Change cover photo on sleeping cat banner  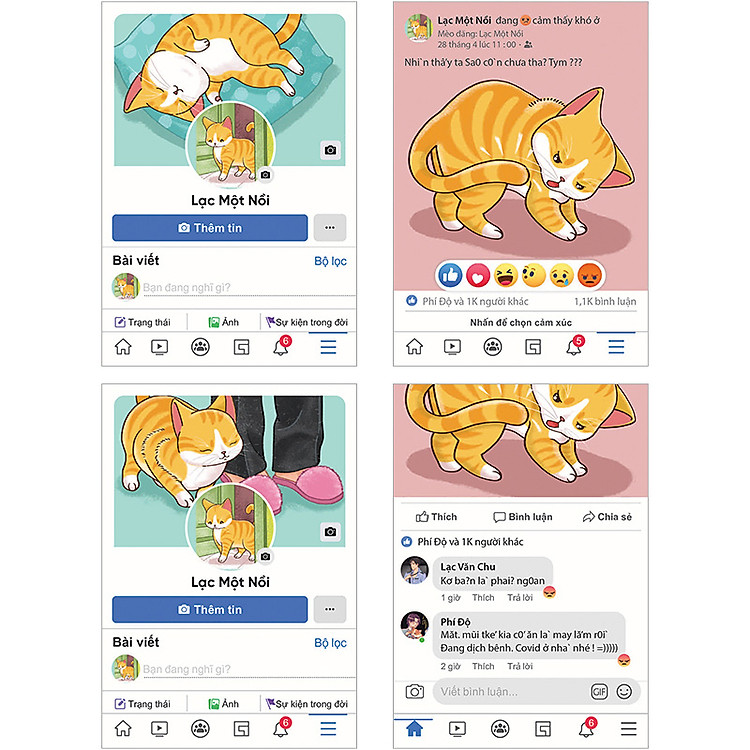pyautogui.click(x=330, y=150)
